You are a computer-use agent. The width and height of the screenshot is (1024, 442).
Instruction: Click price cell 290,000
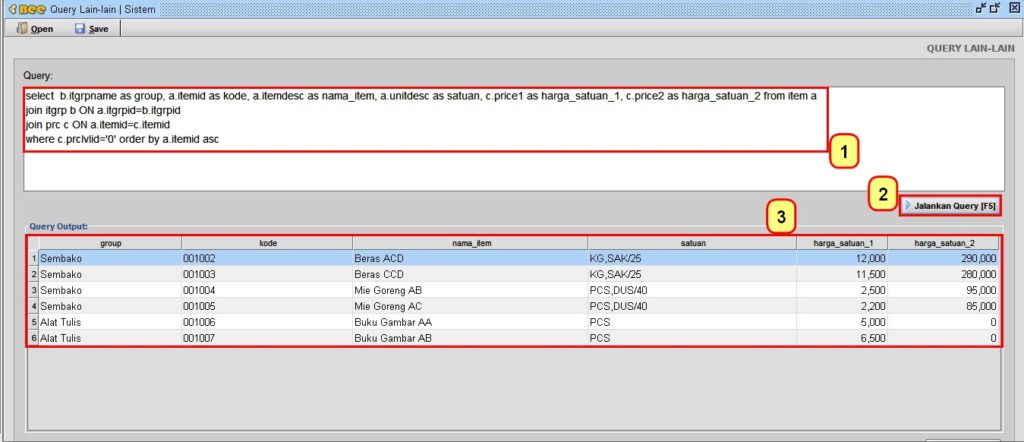click(x=943, y=258)
